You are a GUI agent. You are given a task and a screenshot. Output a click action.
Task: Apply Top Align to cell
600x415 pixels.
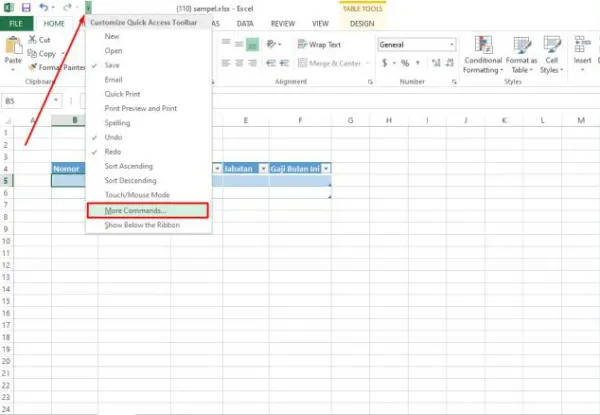pyautogui.click(x=226, y=44)
